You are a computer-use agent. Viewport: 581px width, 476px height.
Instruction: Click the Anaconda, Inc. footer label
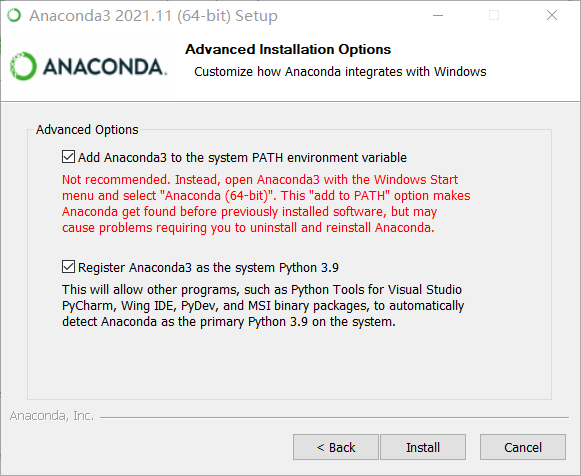[52, 416]
